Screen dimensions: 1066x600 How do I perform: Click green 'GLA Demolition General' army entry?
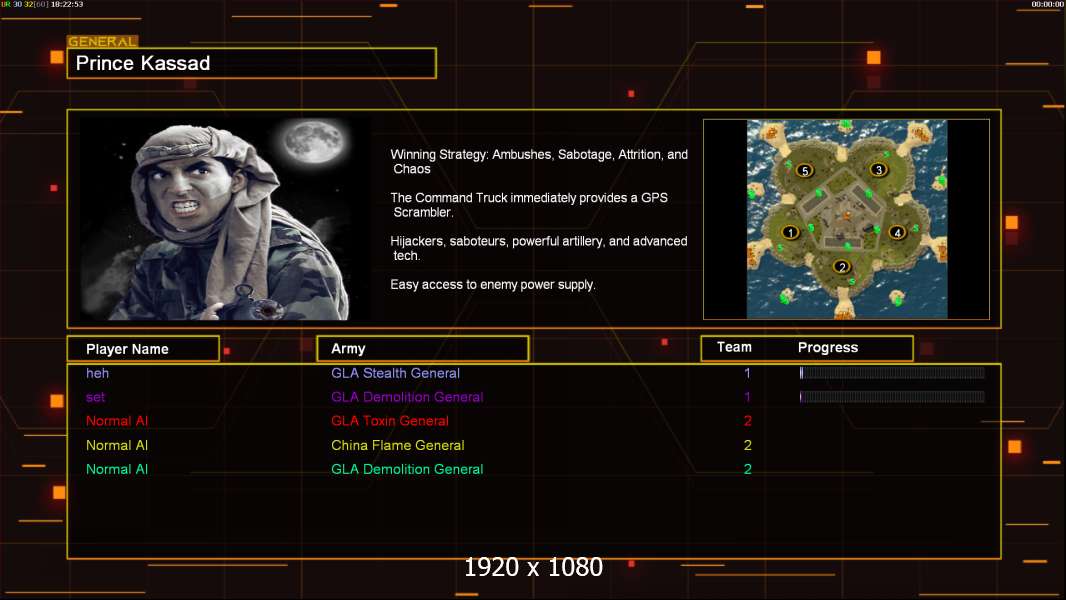tap(407, 469)
